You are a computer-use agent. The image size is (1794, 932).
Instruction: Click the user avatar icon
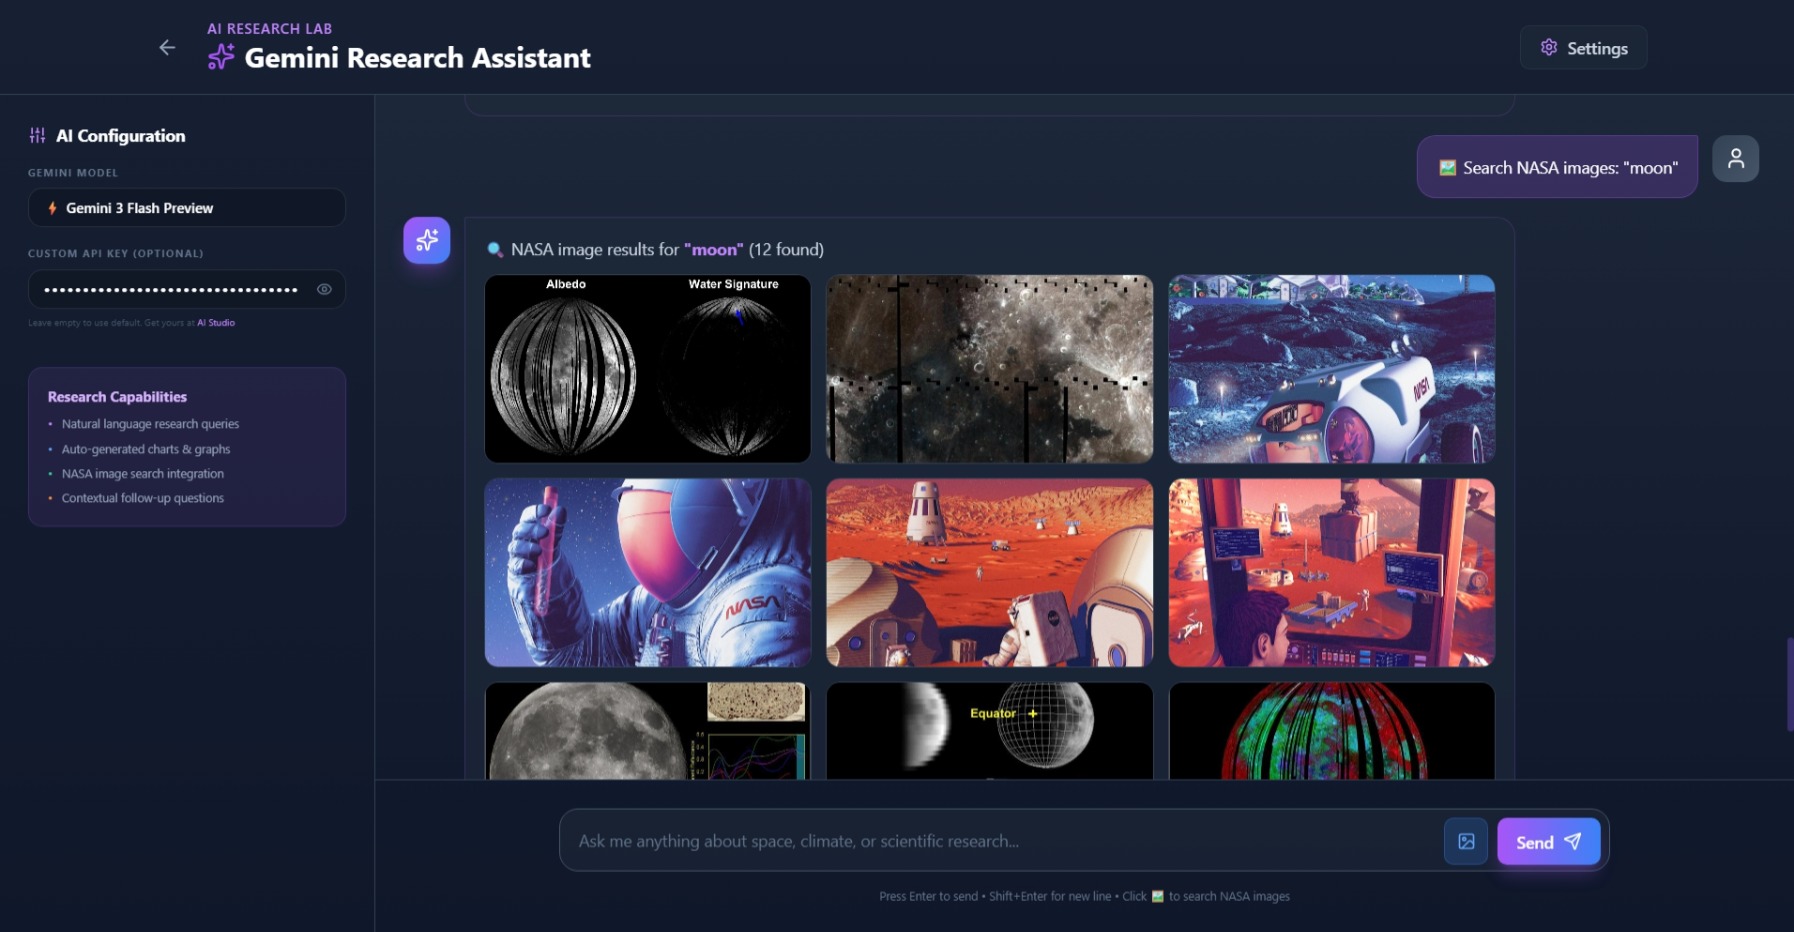(x=1735, y=159)
